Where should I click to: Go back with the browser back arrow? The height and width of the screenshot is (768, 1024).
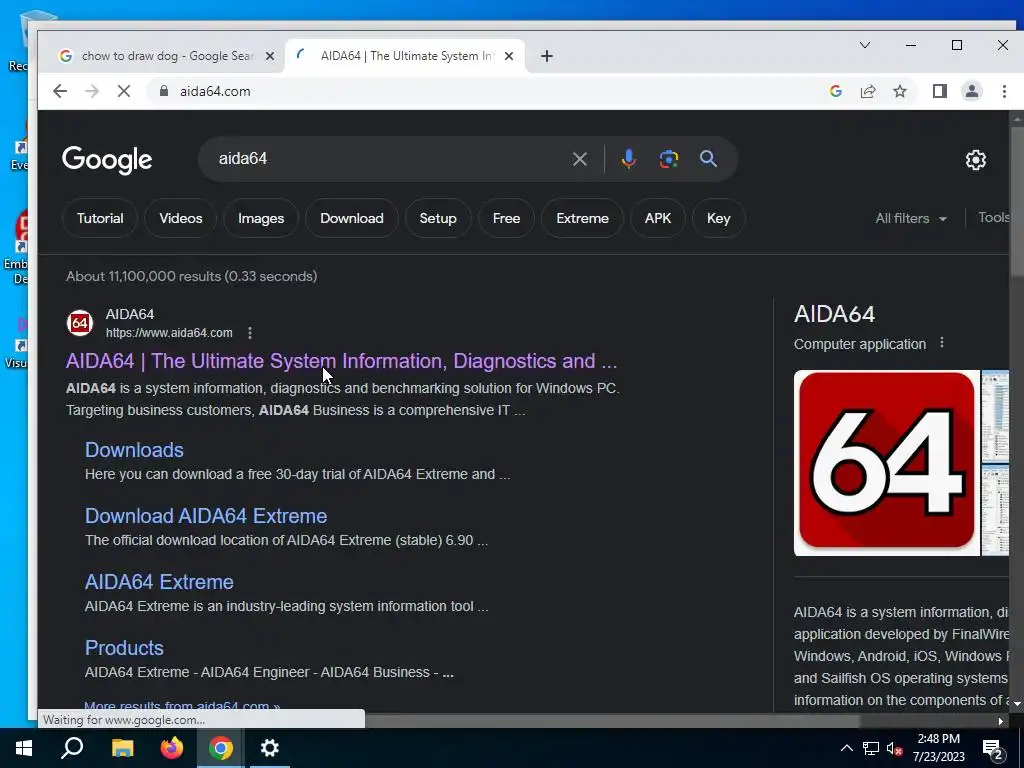tap(59, 91)
